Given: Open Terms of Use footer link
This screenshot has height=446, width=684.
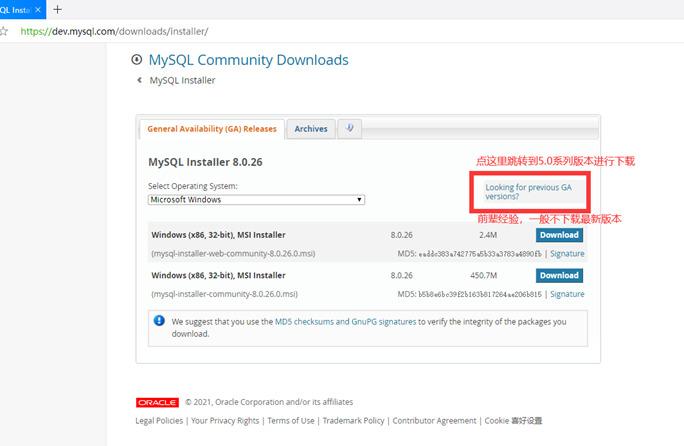Looking at the screenshot, I should coord(291,421).
